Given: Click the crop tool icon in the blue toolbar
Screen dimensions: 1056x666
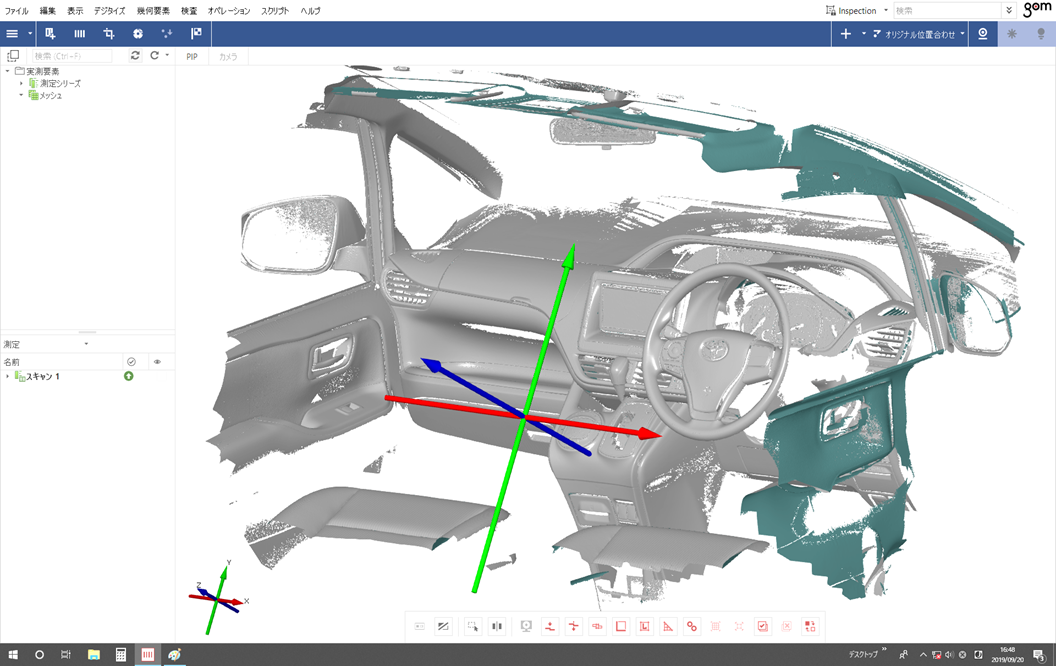Looking at the screenshot, I should [109, 33].
